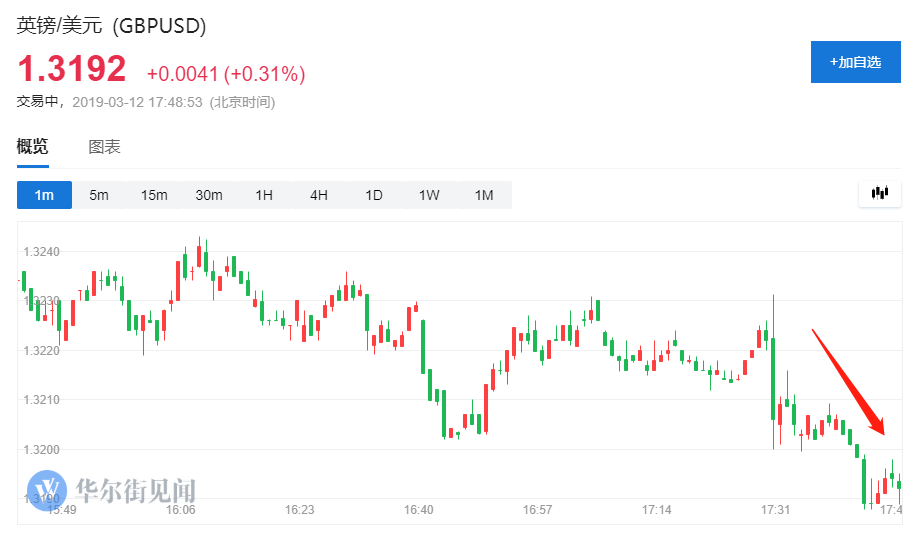Select the 1m timeframe

click(44, 195)
